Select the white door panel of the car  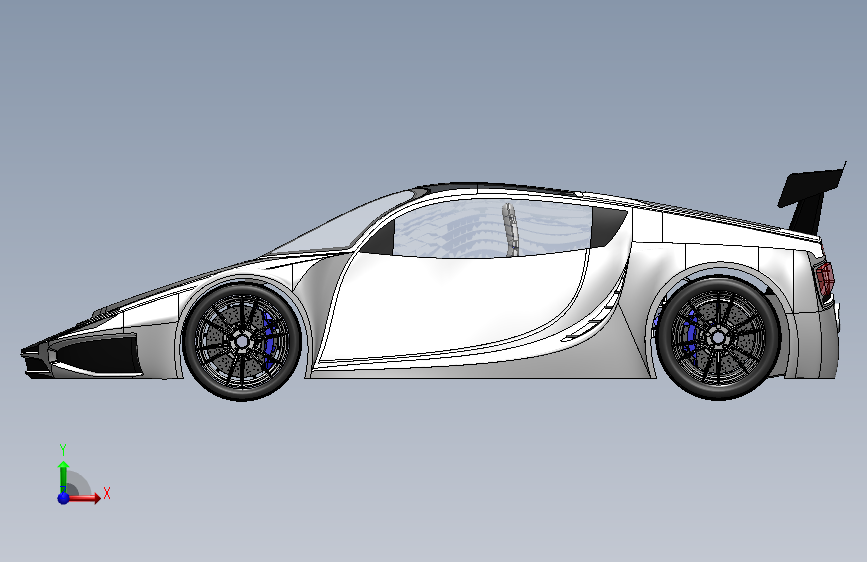click(x=453, y=305)
